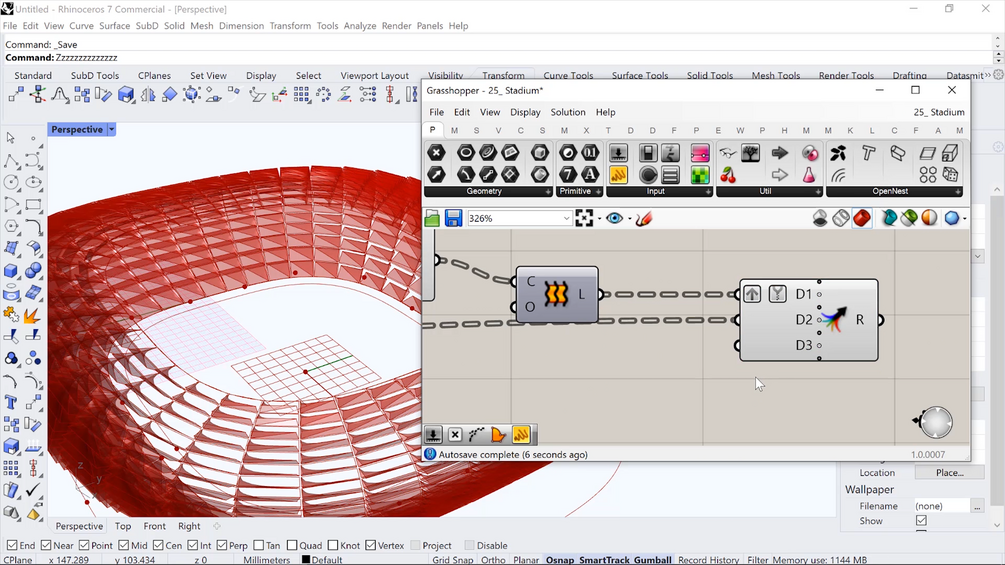Image resolution: width=1005 pixels, height=565 pixels.
Task: Select the Boolean primitive parameter icon
Action: click(x=568, y=152)
